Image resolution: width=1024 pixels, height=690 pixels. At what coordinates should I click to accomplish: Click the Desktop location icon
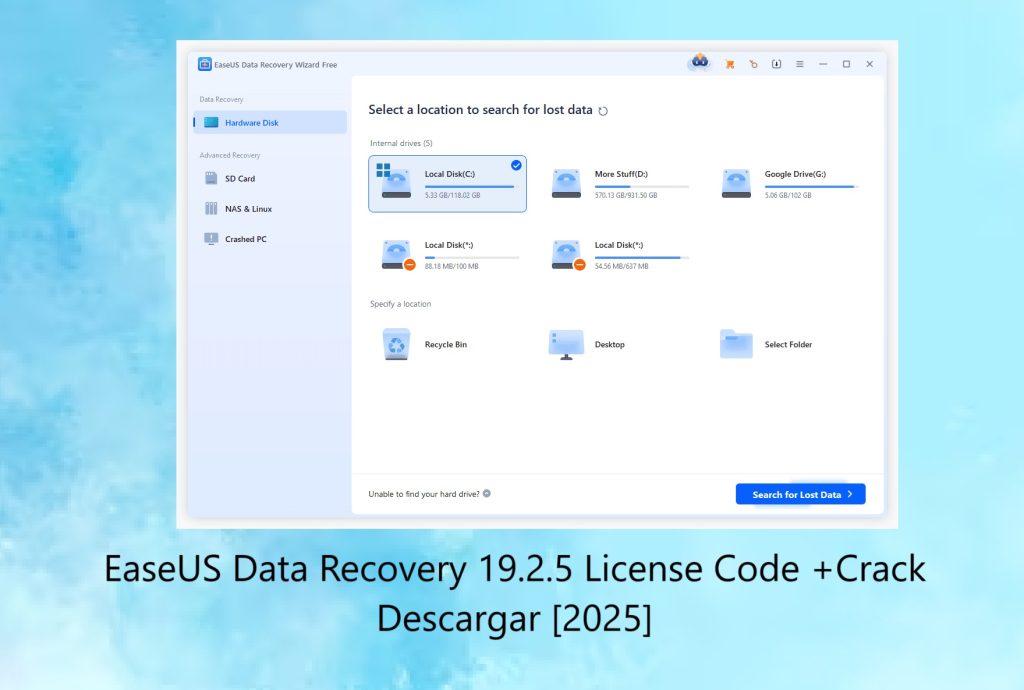[x=566, y=344]
